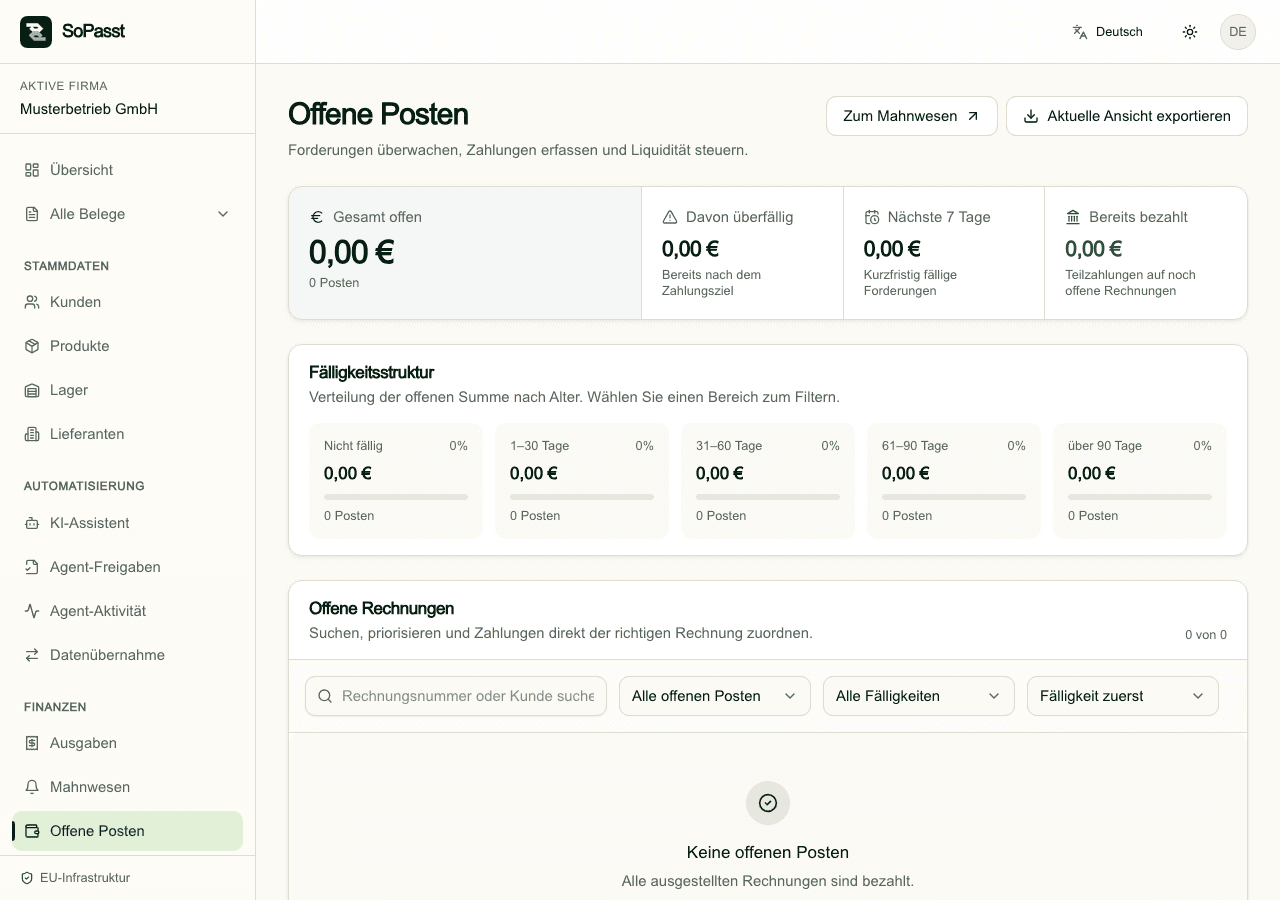The height and width of the screenshot is (900, 1280).
Task: Focus the Rechnungsnummer oder Kunde search field
Action: coord(456,696)
